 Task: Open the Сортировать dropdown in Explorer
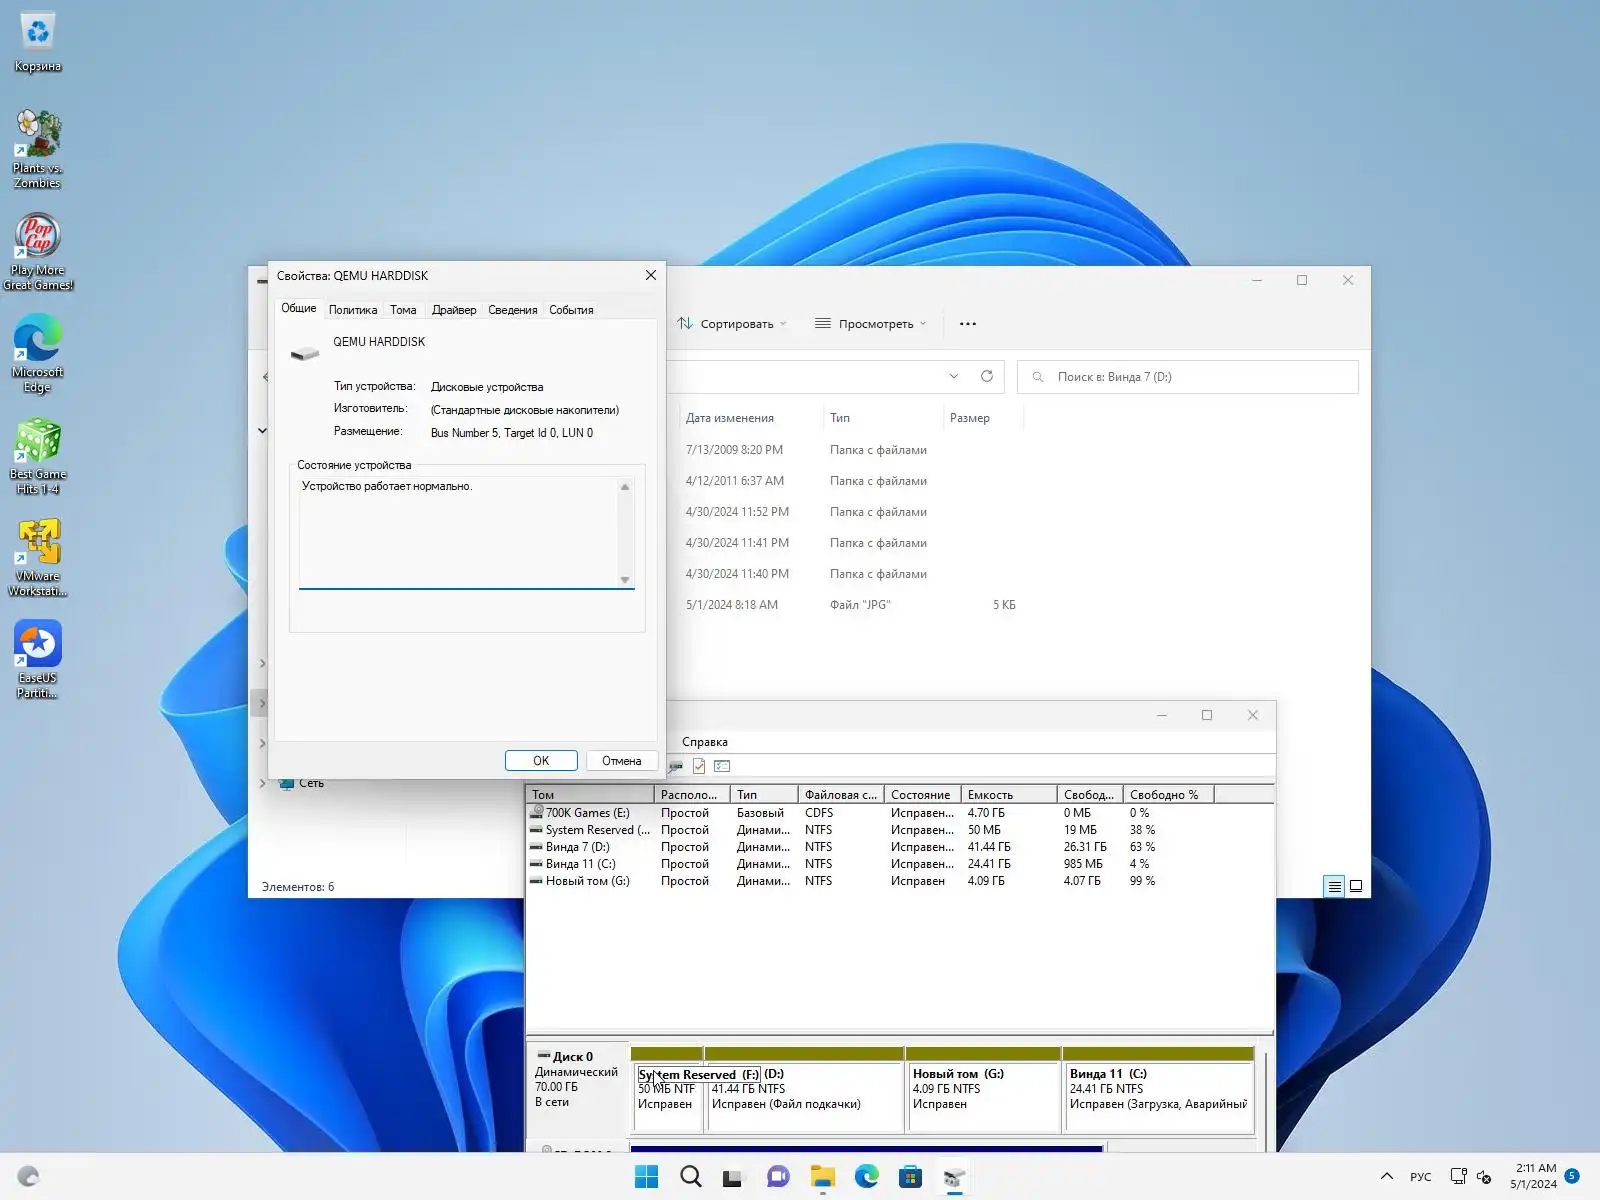[x=732, y=324]
